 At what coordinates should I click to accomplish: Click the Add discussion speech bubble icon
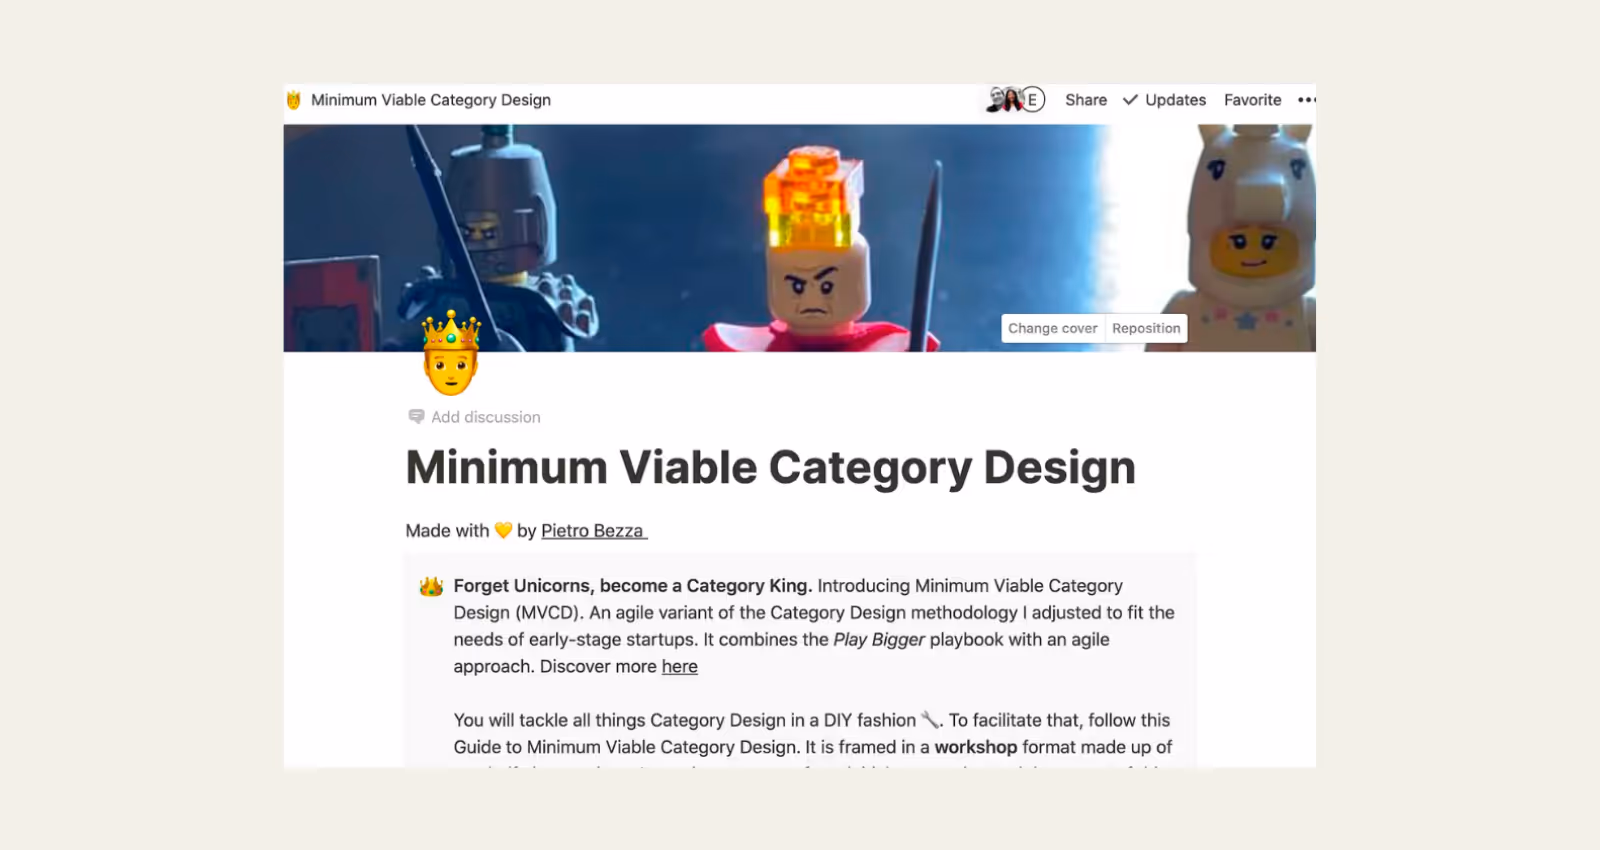[416, 417]
